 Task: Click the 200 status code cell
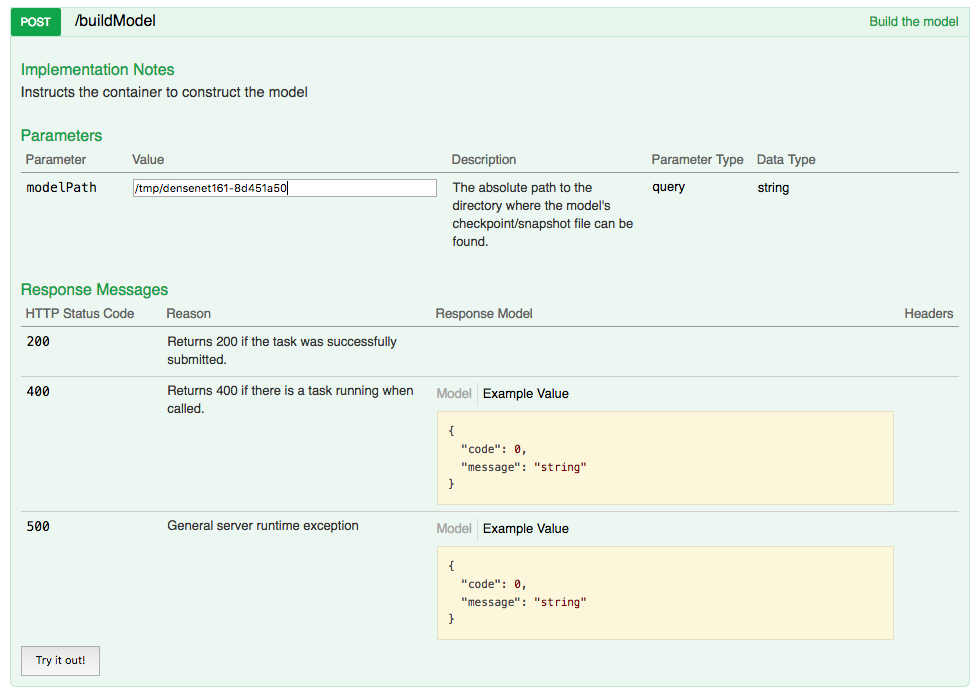[x=38, y=341]
